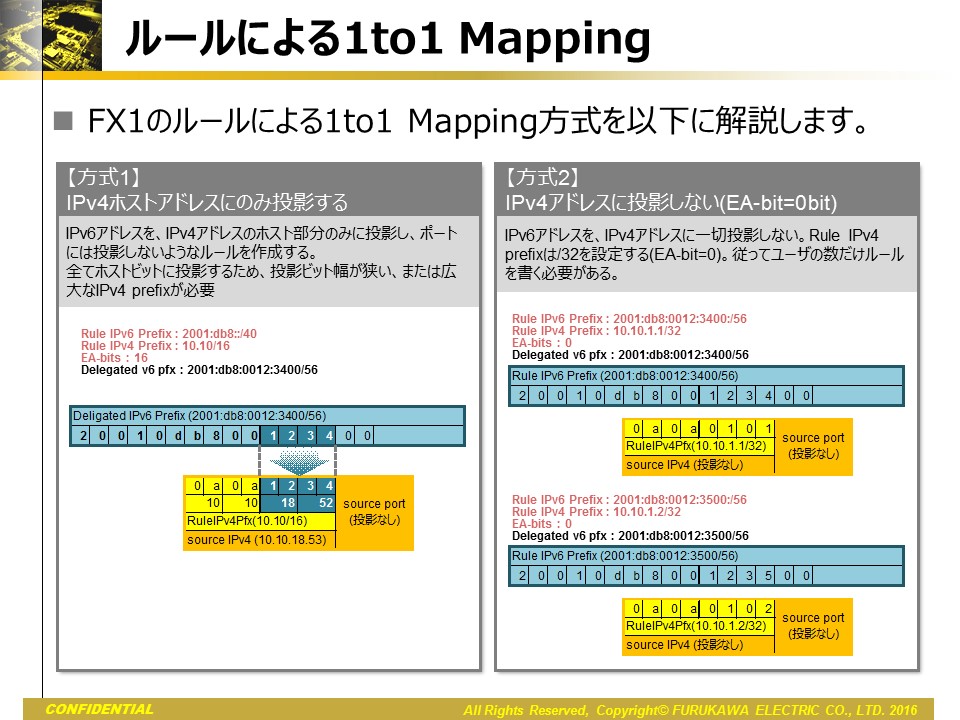Click the RuleIPv4Pfx(10.10/16) yellow box
The image size is (960, 720).
point(259,521)
